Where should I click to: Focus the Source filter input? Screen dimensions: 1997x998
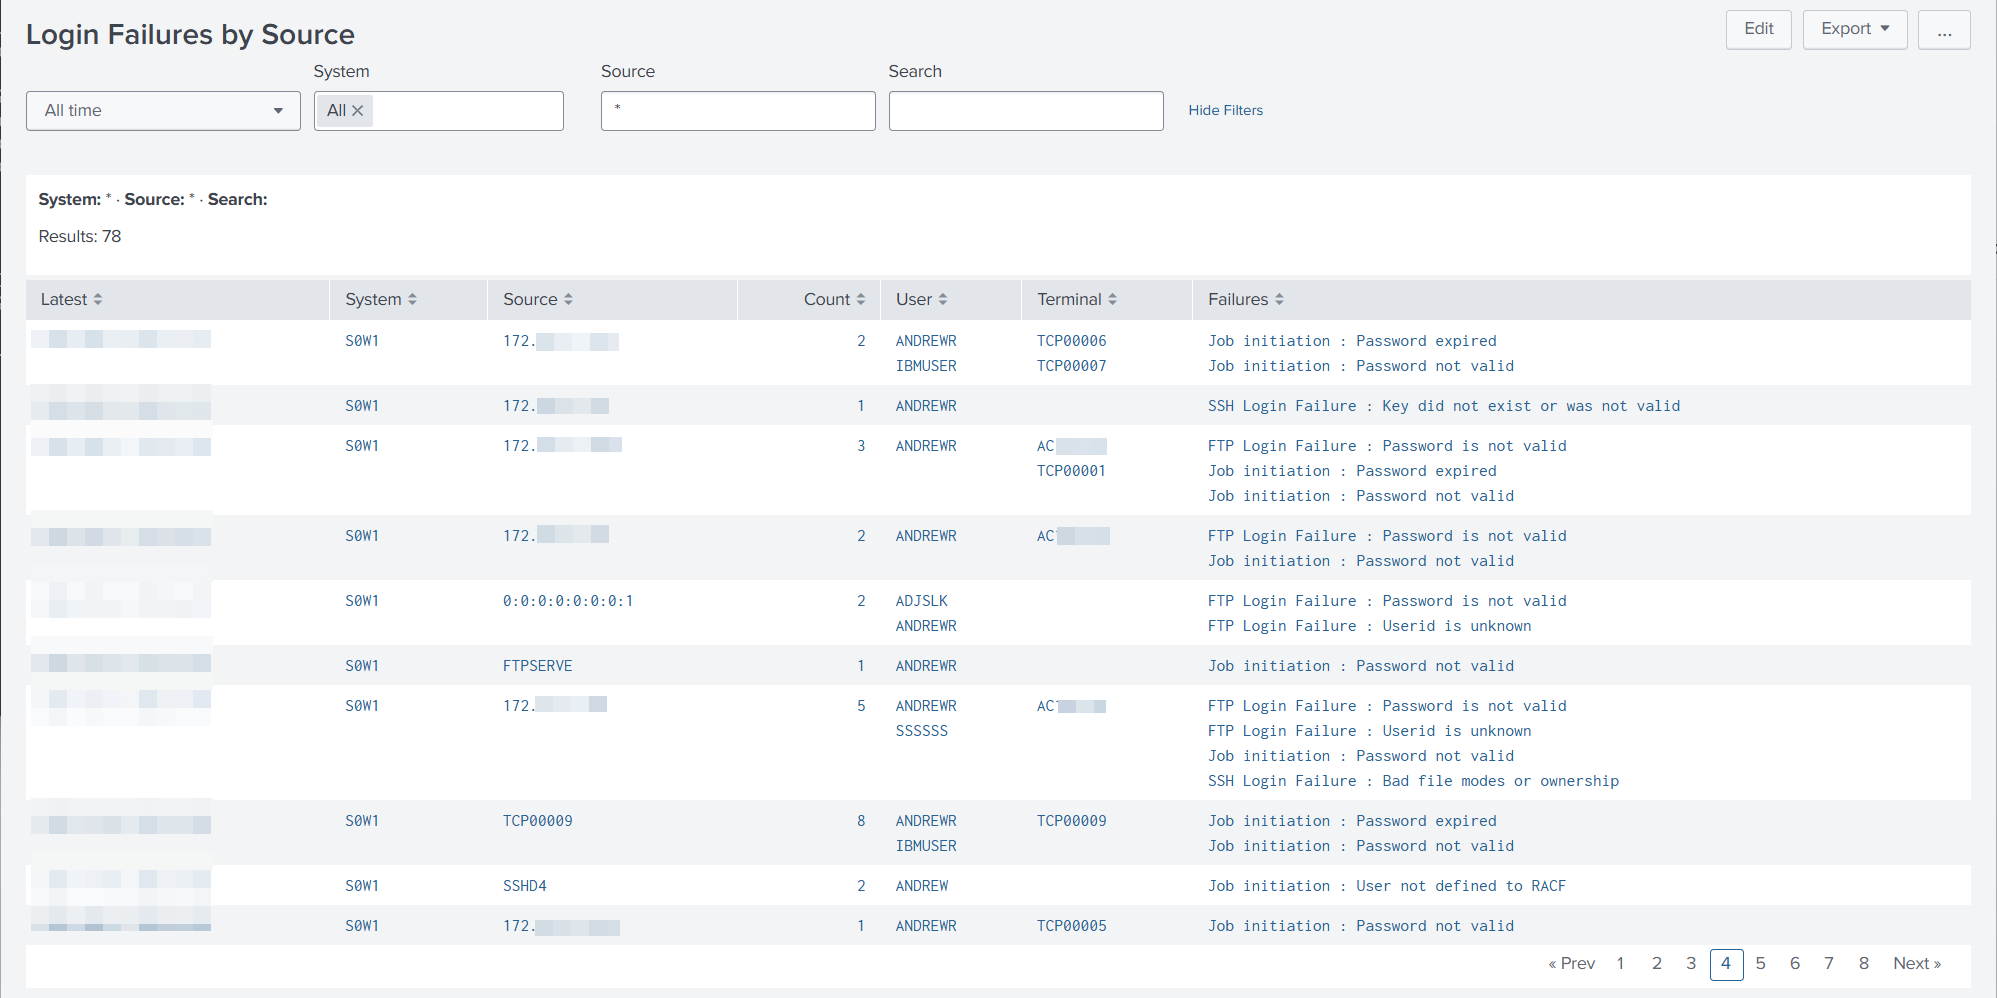[738, 111]
